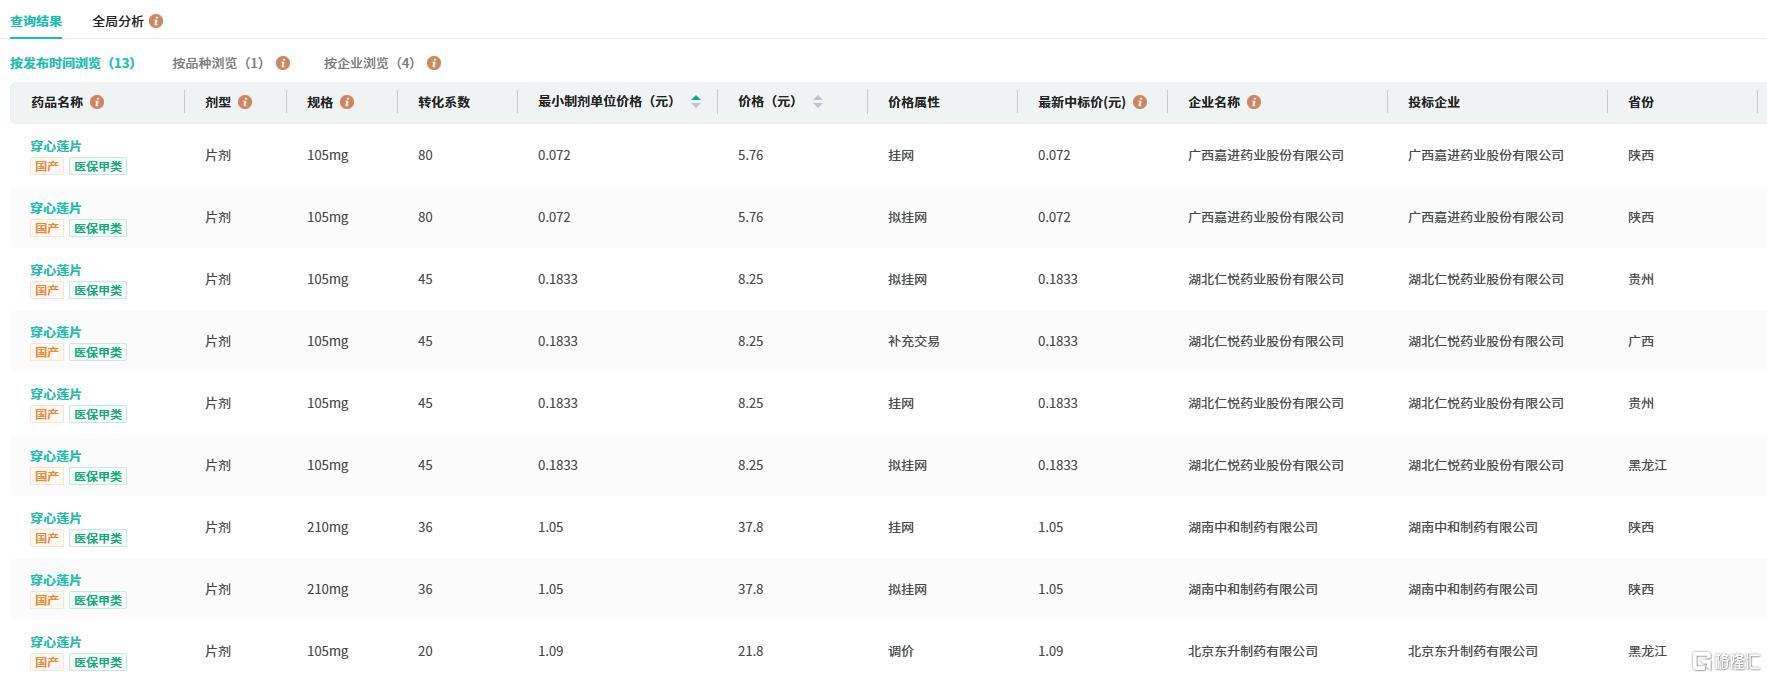The image size is (1767, 678).
Task: Open 按企业浏览 (4) view
Action: pos(368,63)
